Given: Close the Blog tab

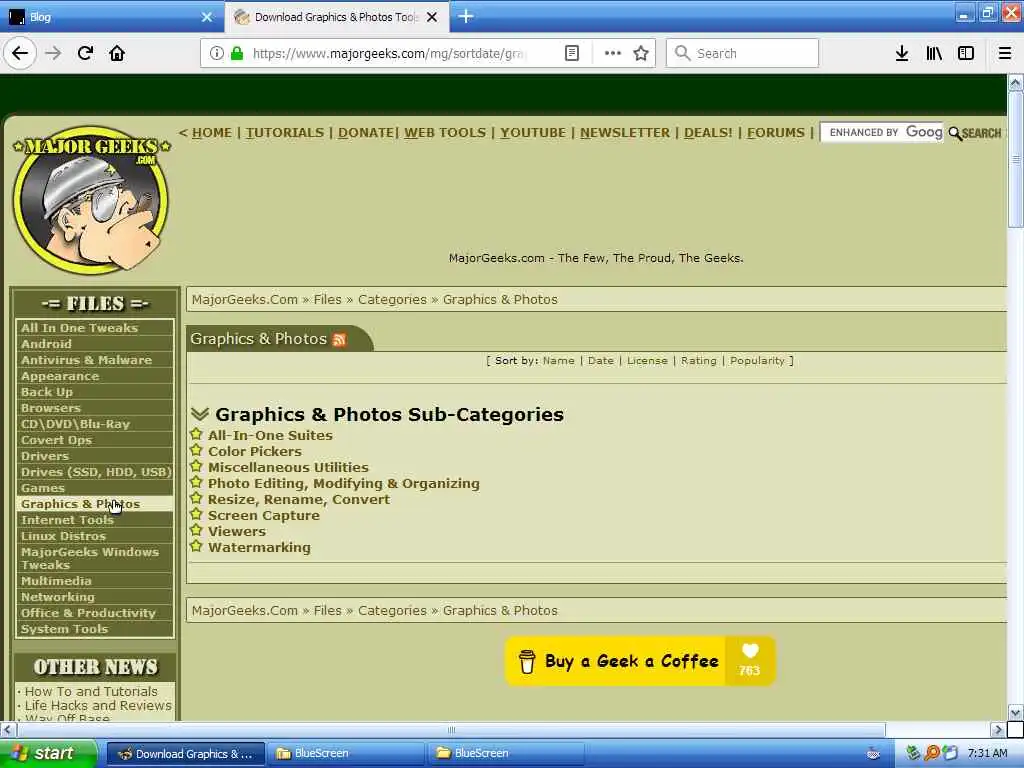Looking at the screenshot, I should click(x=207, y=17).
